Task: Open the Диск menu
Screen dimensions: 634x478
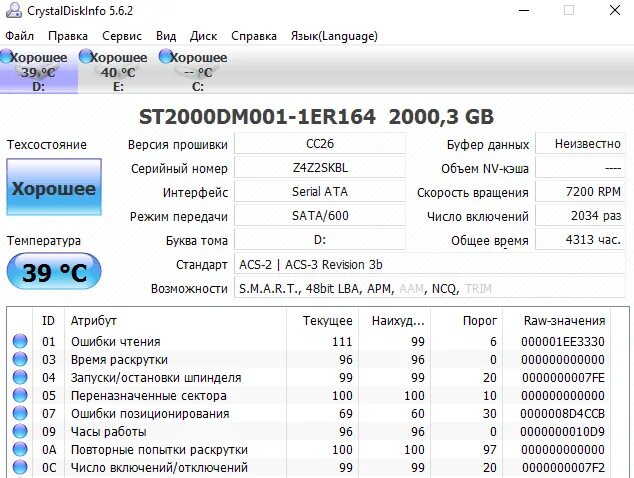Action: point(203,36)
